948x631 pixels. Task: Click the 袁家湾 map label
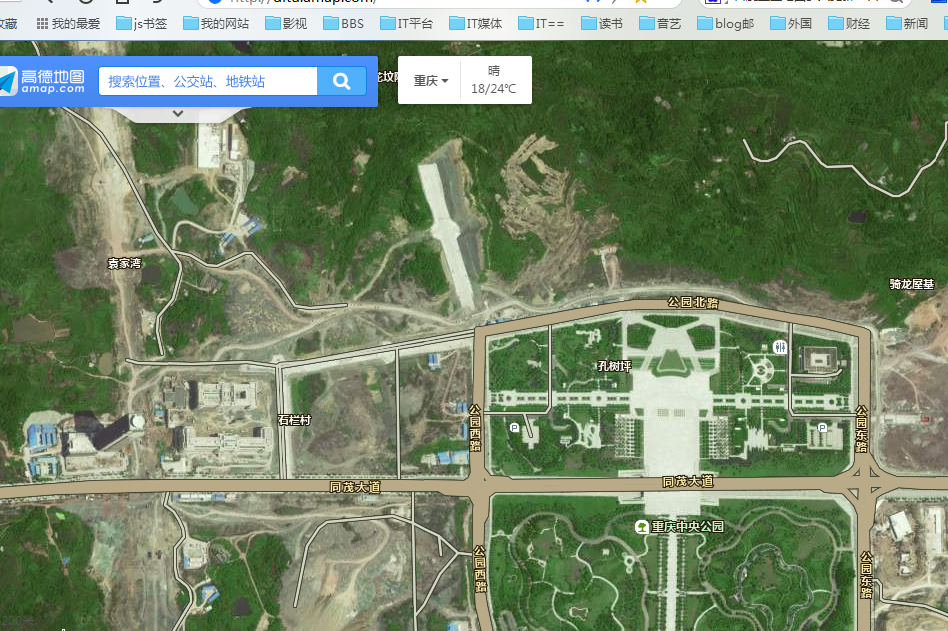124,264
